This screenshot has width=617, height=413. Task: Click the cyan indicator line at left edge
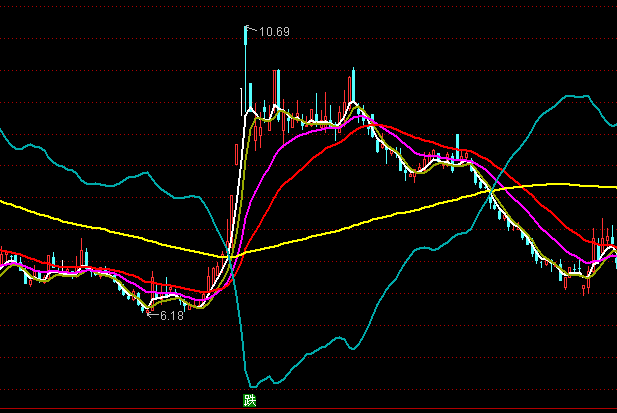(x=4, y=133)
